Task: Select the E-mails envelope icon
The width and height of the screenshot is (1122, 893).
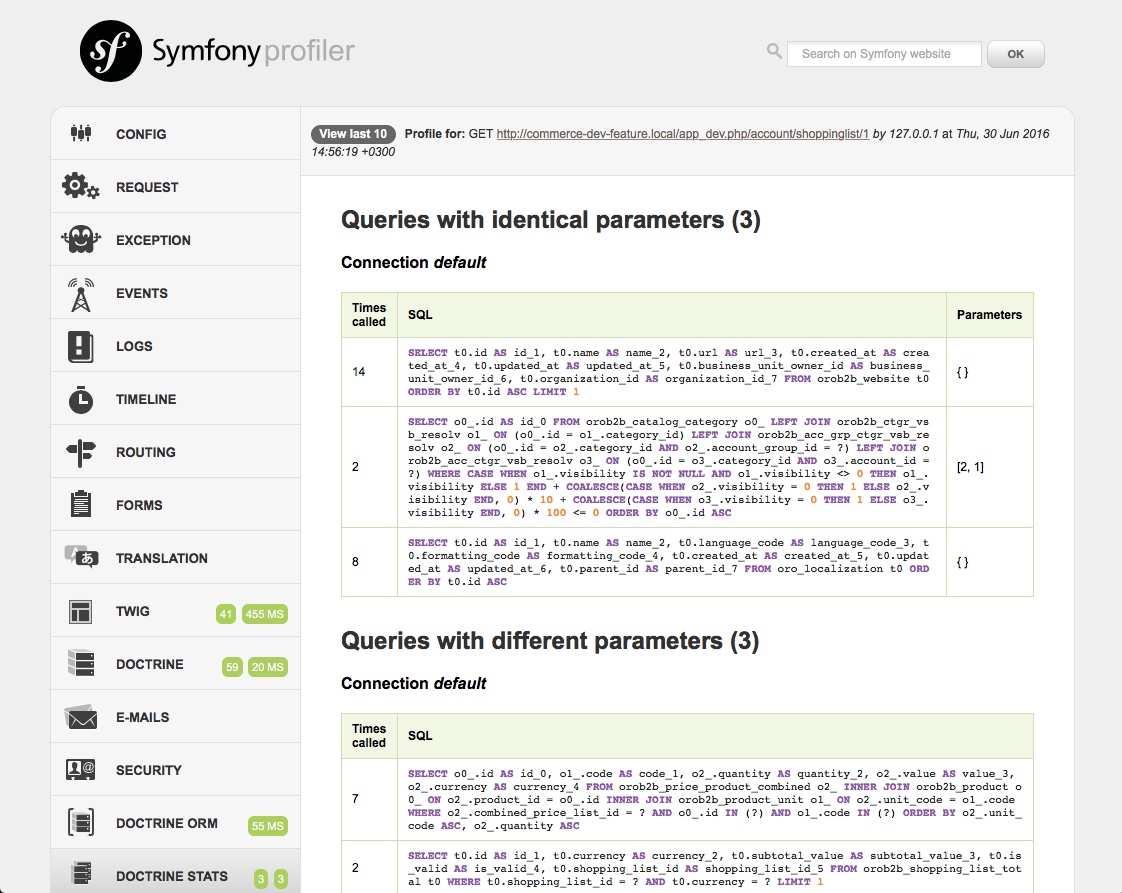Action: (81, 717)
